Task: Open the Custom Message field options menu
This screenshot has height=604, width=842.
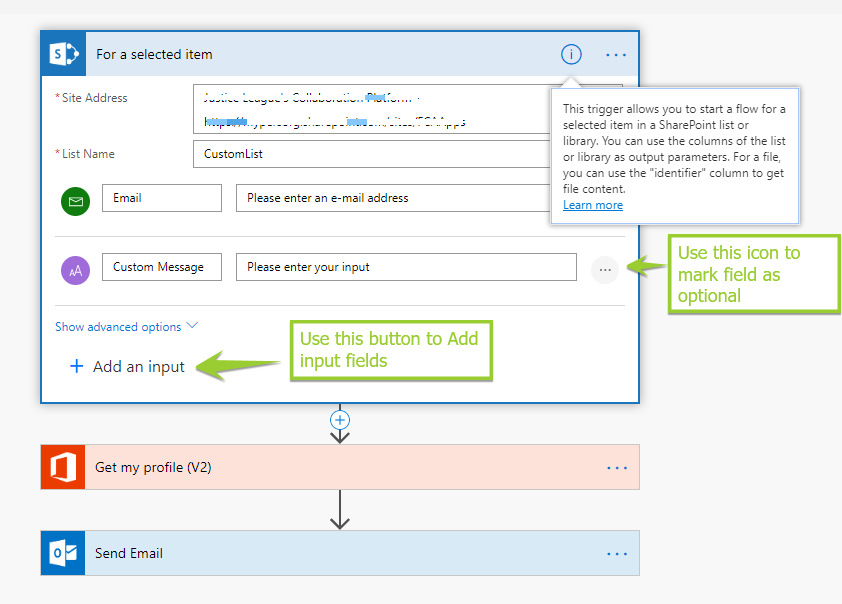Action: tap(604, 268)
